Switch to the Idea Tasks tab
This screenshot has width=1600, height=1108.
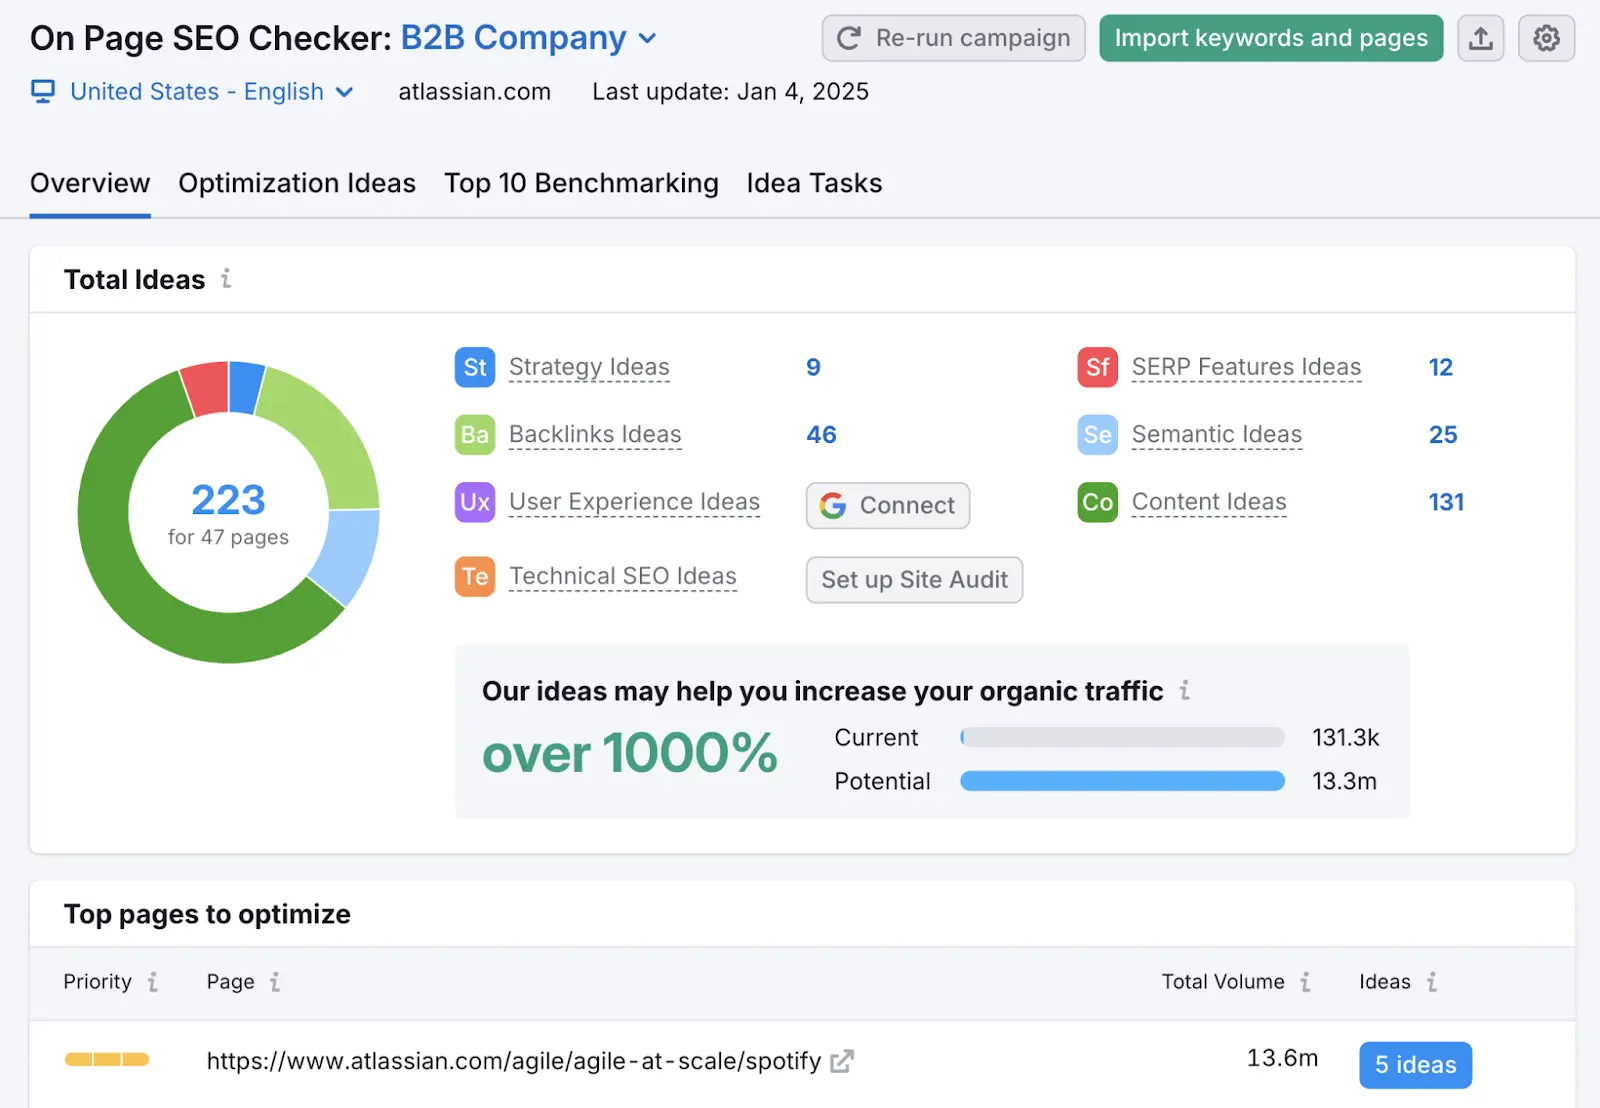click(813, 183)
